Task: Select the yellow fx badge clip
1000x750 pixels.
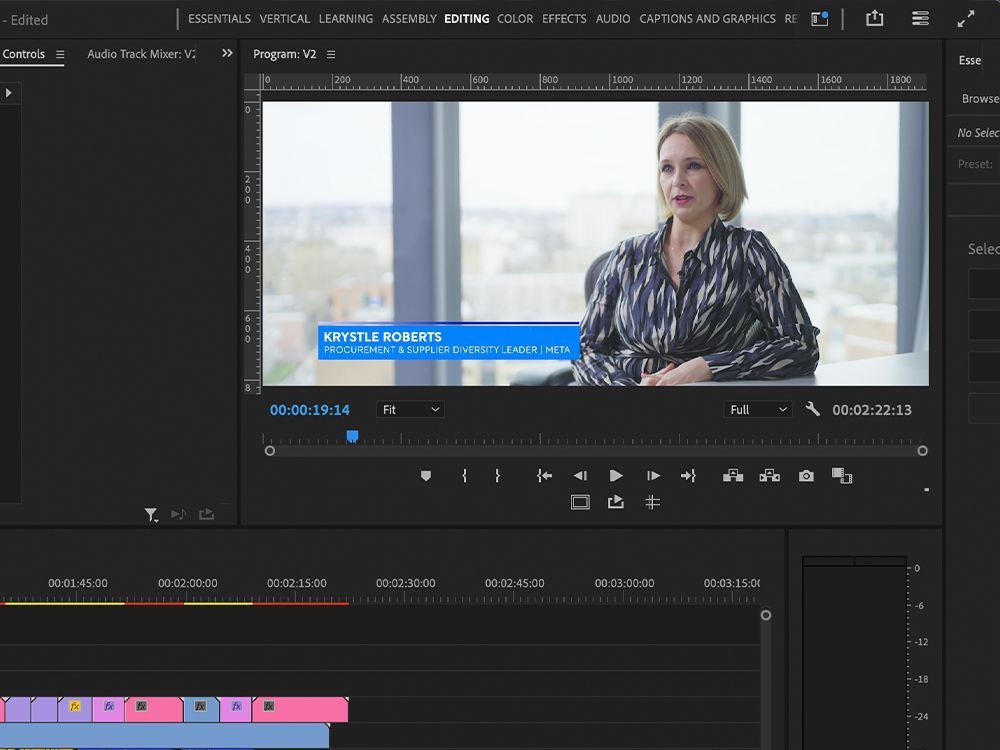Action: 75,709
